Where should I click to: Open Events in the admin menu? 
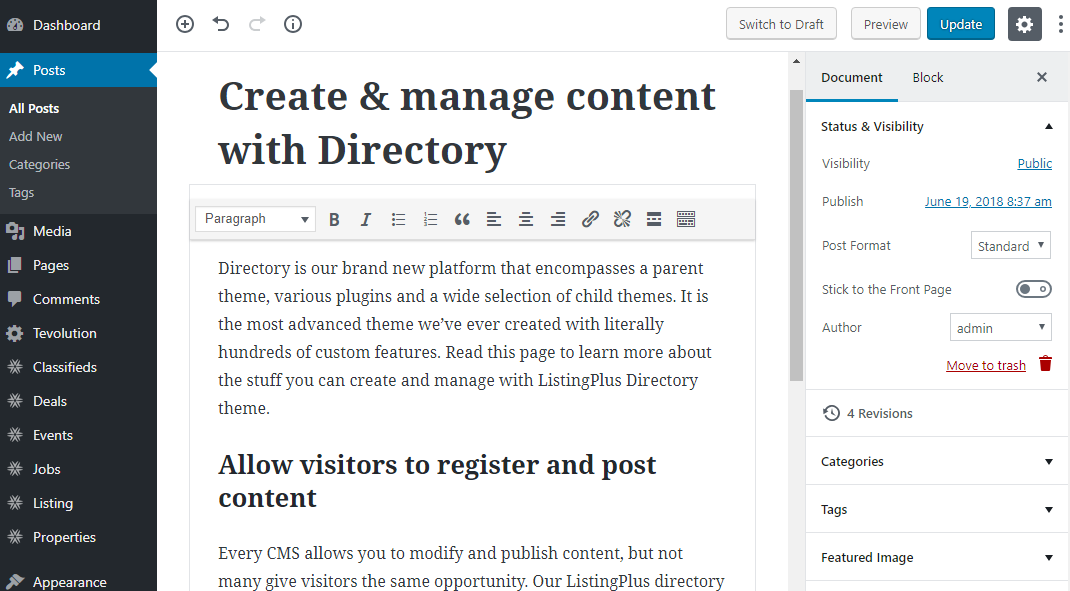tap(78, 435)
